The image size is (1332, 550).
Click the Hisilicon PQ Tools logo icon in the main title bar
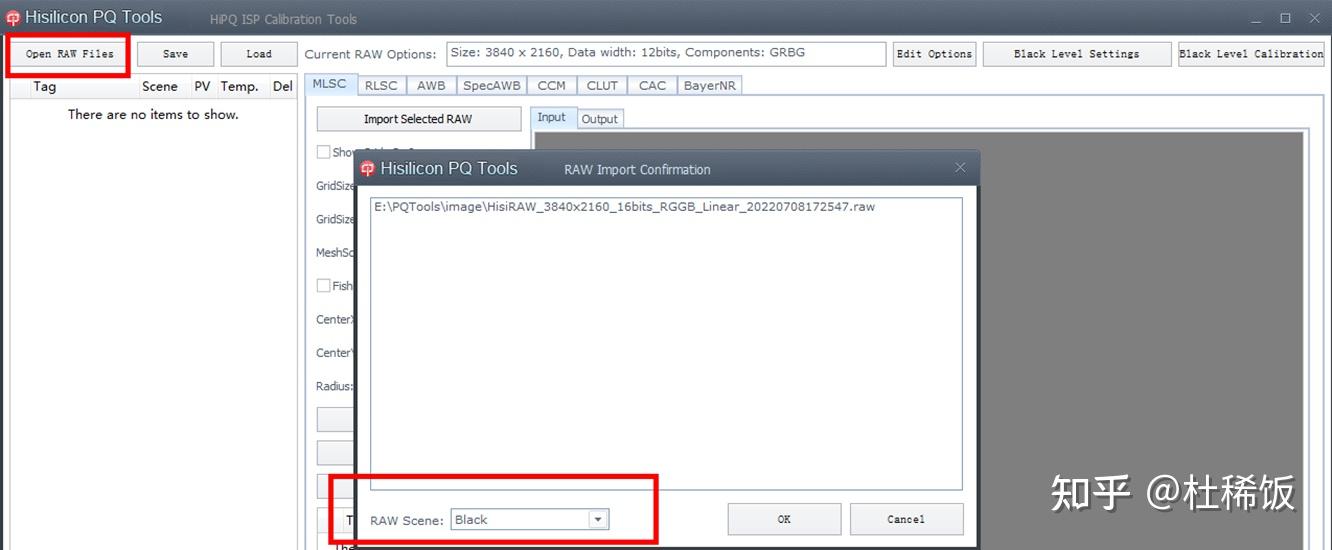pyautogui.click(x=13, y=18)
